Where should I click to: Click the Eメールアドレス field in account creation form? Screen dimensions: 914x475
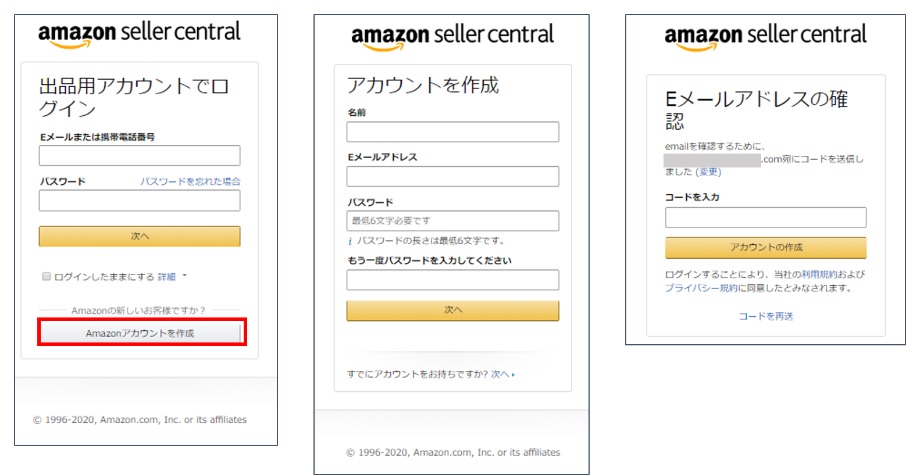pos(452,176)
